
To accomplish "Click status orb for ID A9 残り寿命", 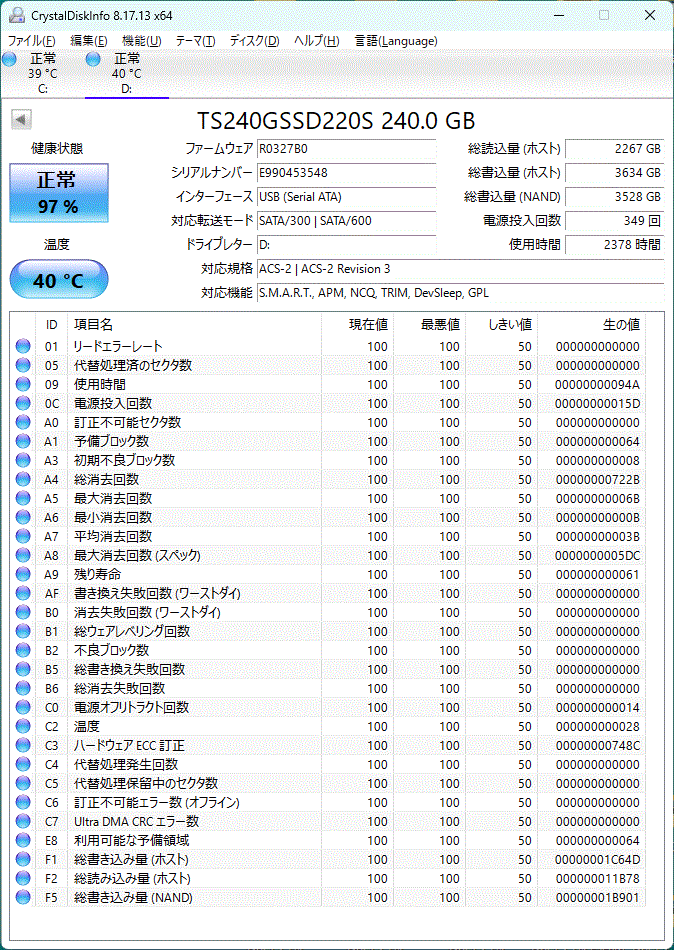I will 23,574.
